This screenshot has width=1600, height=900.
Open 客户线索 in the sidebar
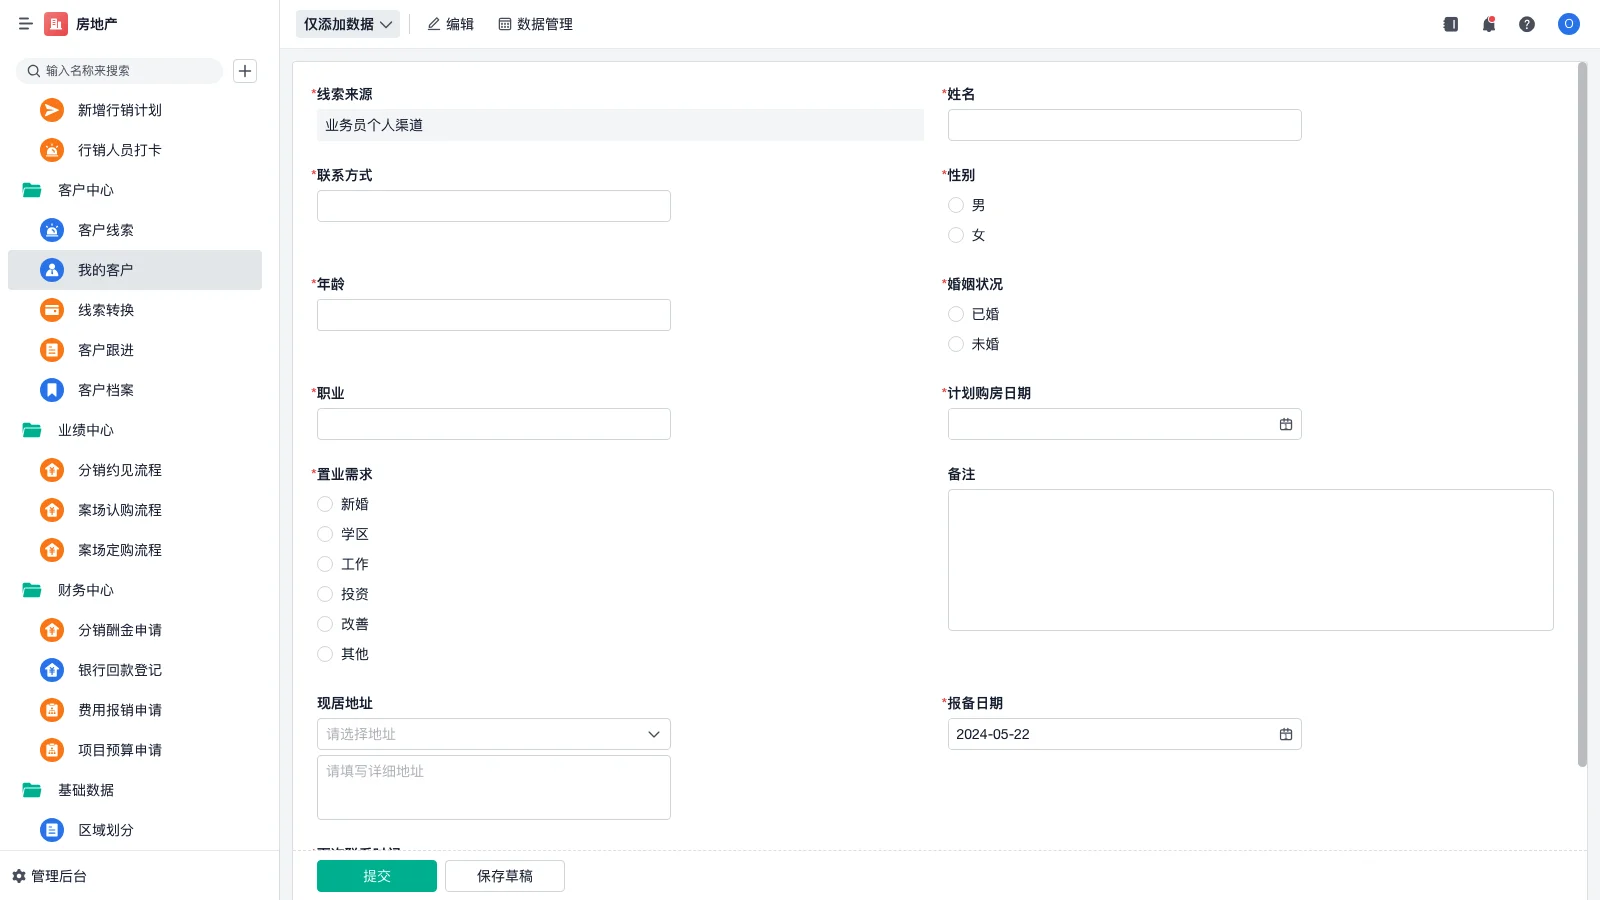tap(104, 230)
